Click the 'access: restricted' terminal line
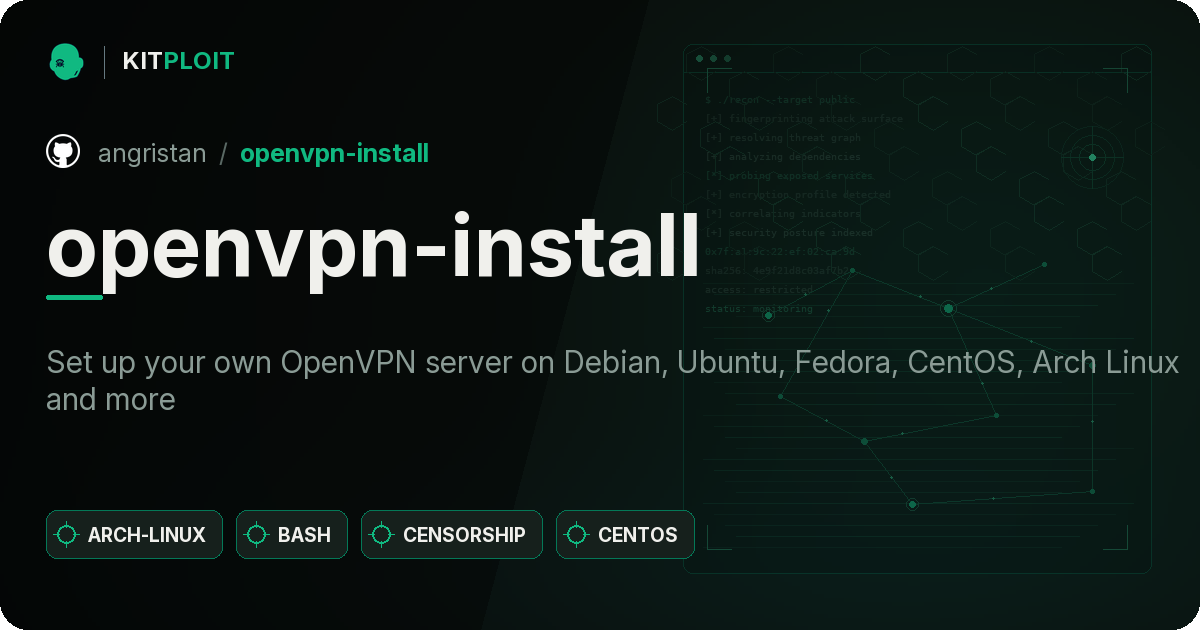This screenshot has height=630, width=1200. pos(759,290)
